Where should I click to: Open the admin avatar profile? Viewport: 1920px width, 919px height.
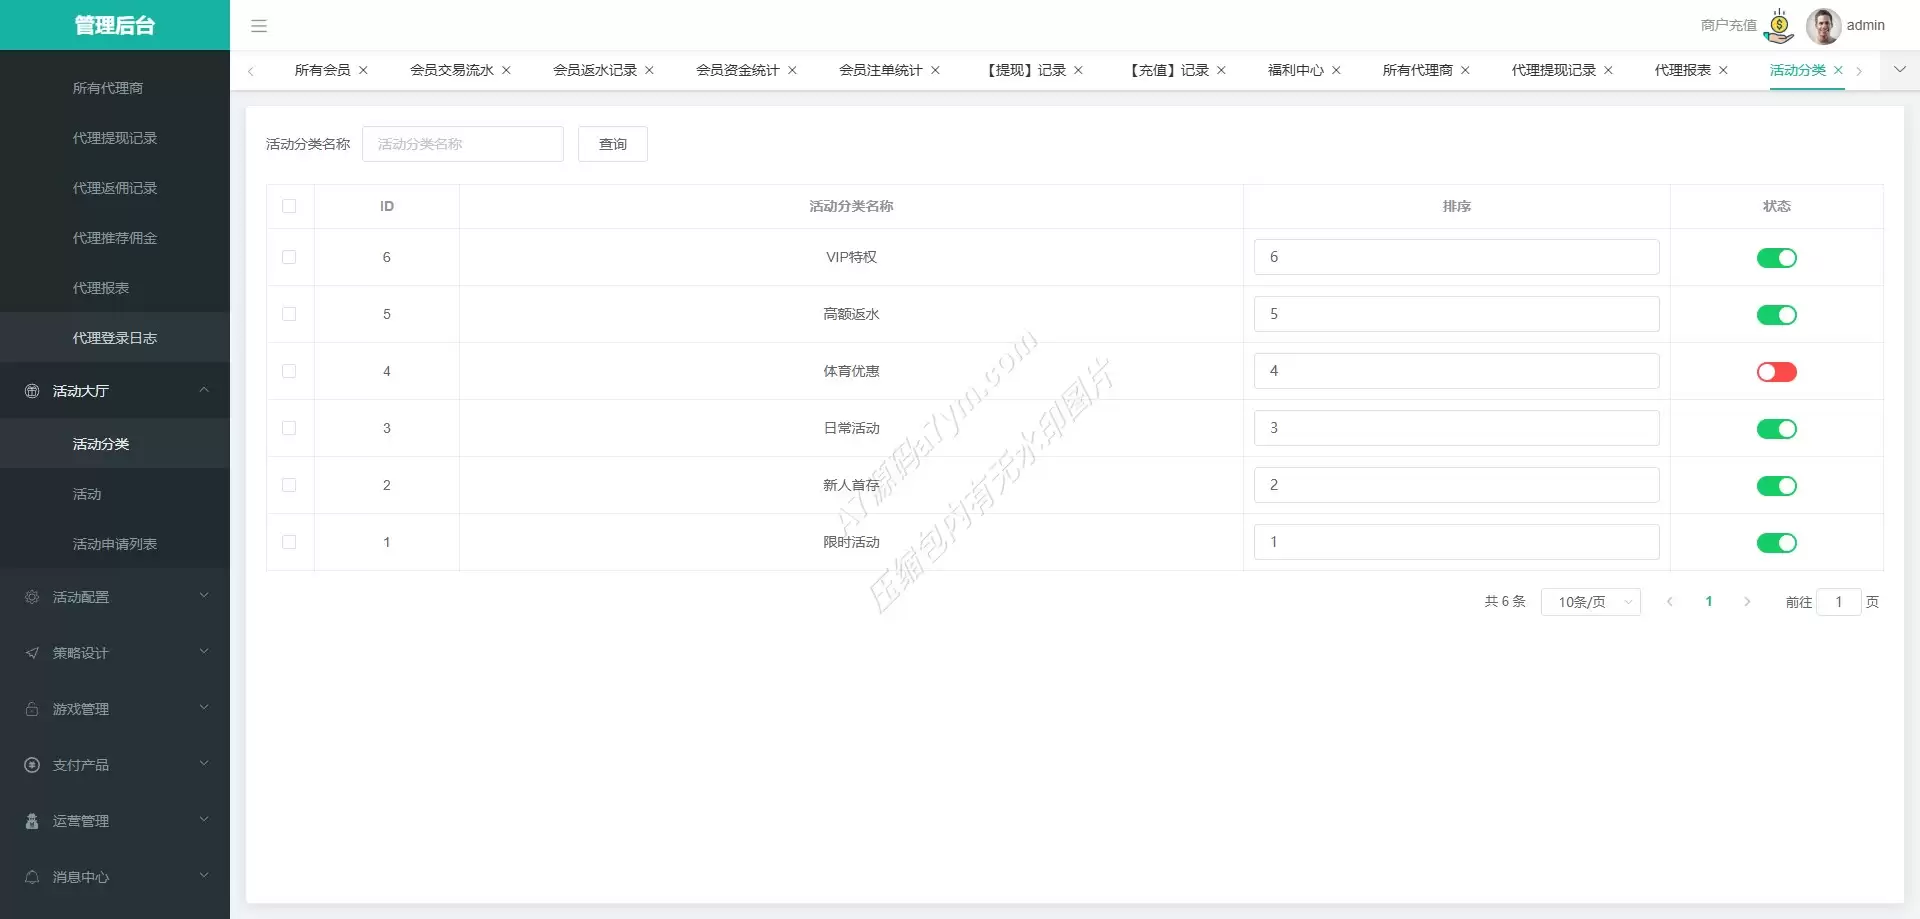(x=1823, y=26)
